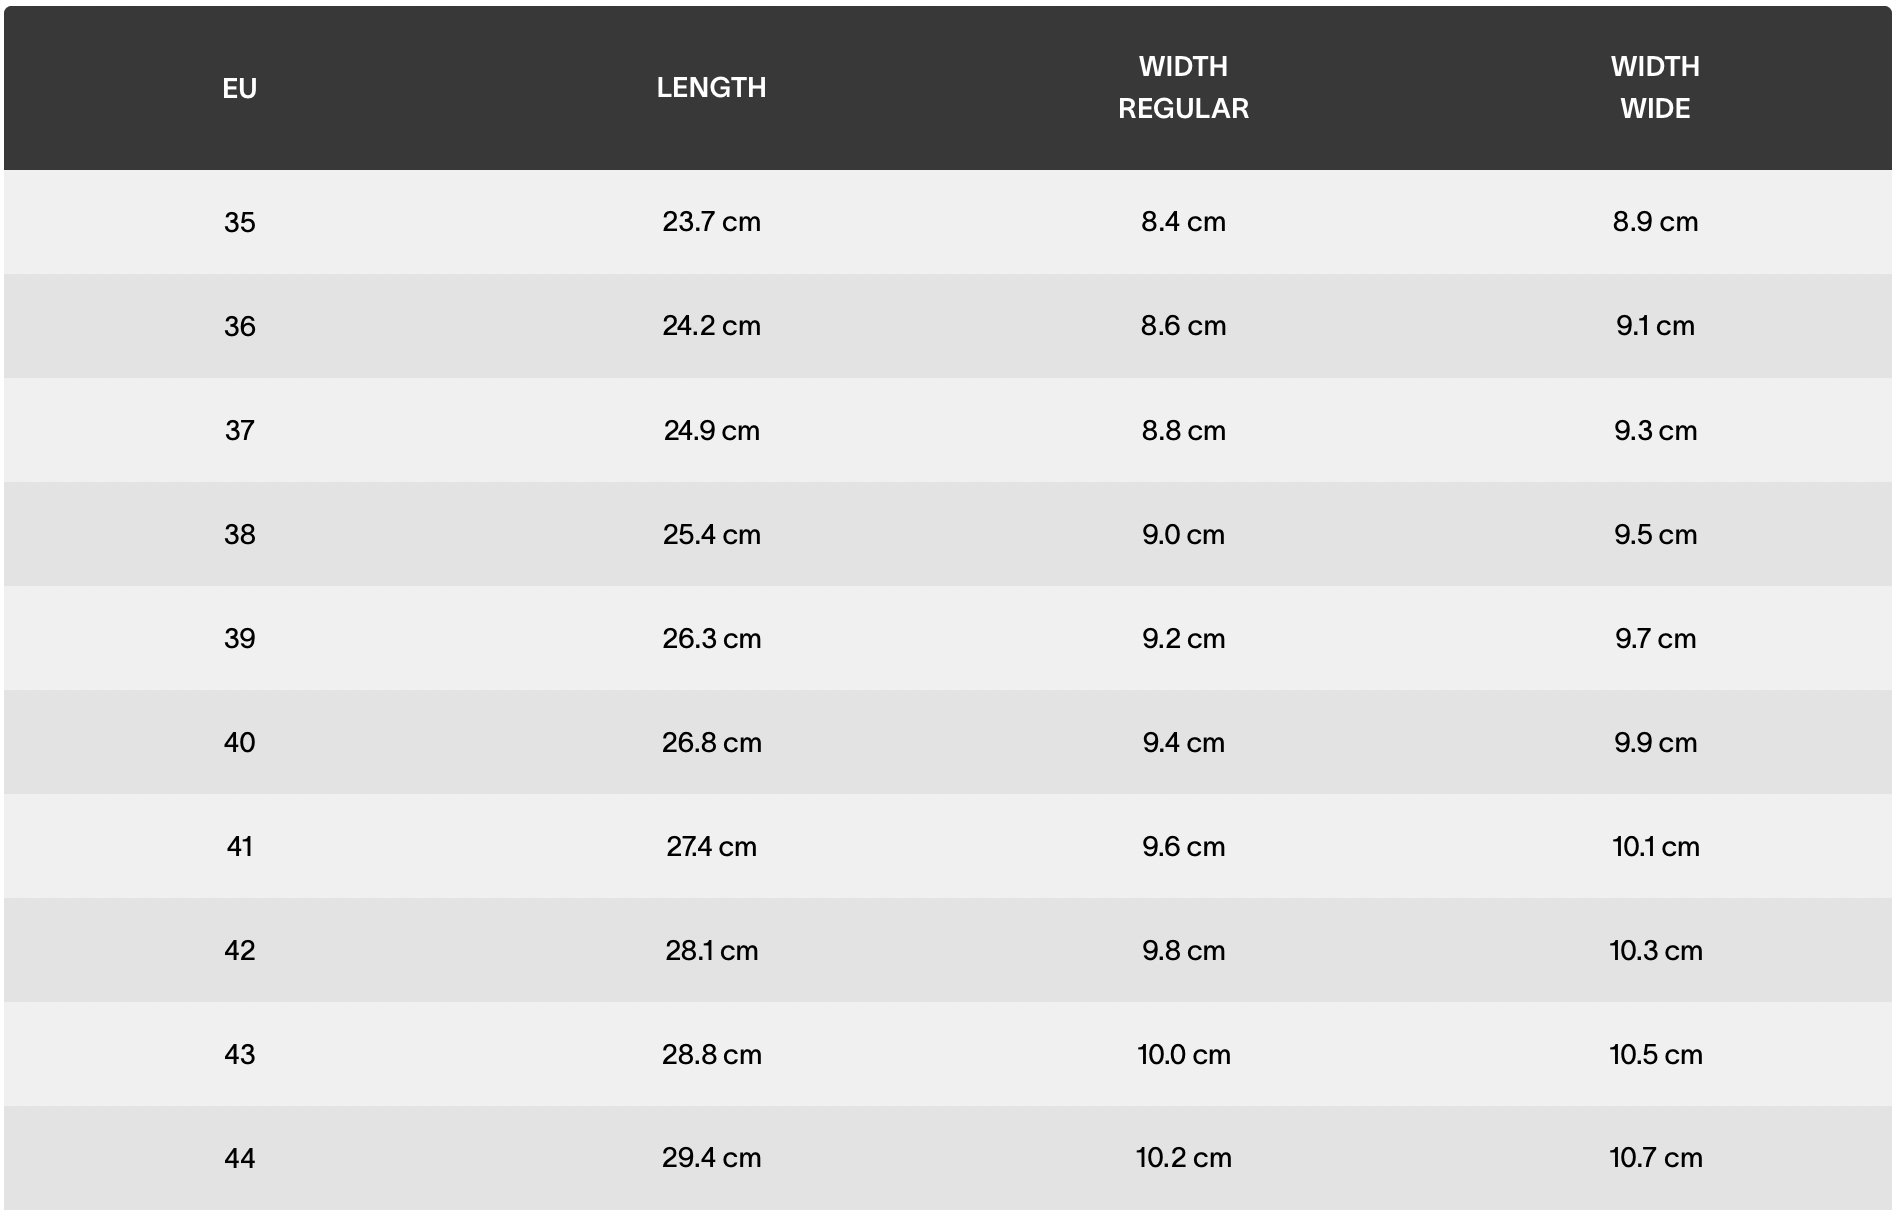This screenshot has height=1220, width=1902.
Task: Click the 23.7 cm length value
Action: tap(711, 222)
